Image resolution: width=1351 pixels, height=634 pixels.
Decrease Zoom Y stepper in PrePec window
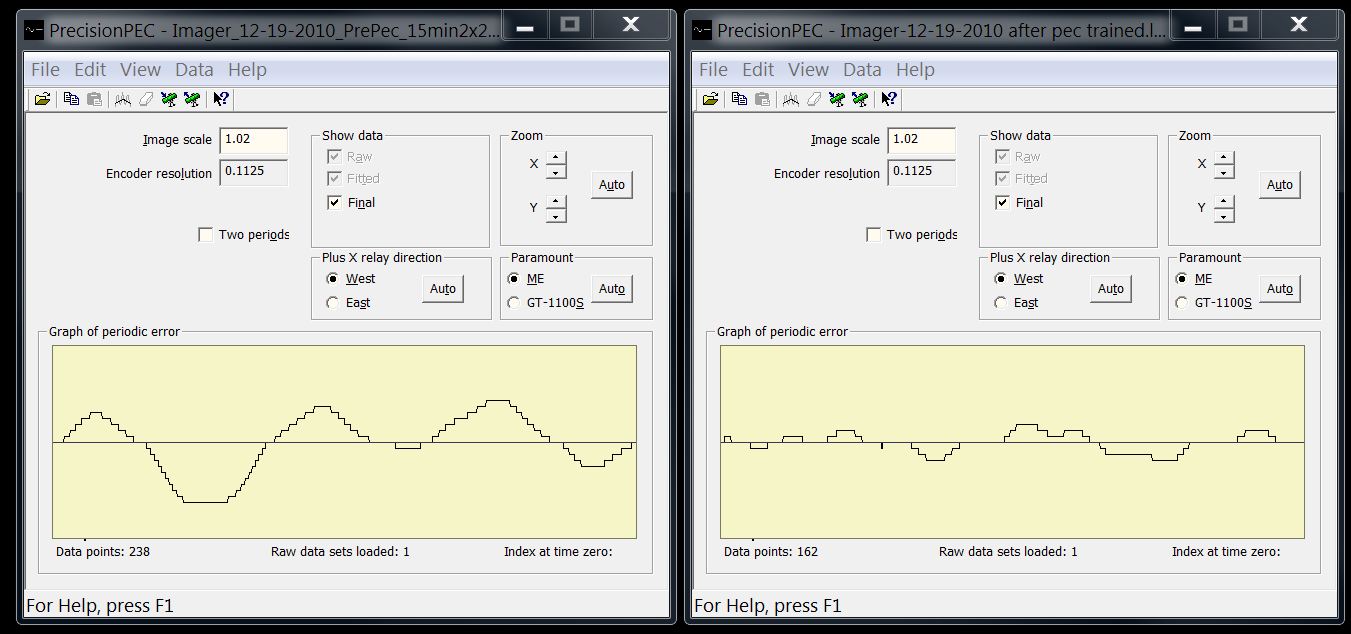coord(556,215)
